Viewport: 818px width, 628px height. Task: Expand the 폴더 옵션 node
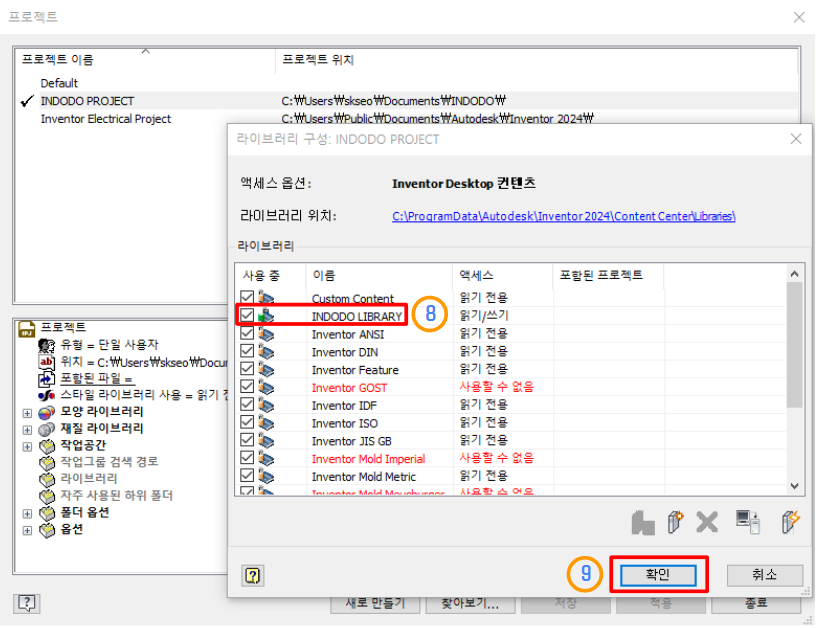tap(27, 514)
